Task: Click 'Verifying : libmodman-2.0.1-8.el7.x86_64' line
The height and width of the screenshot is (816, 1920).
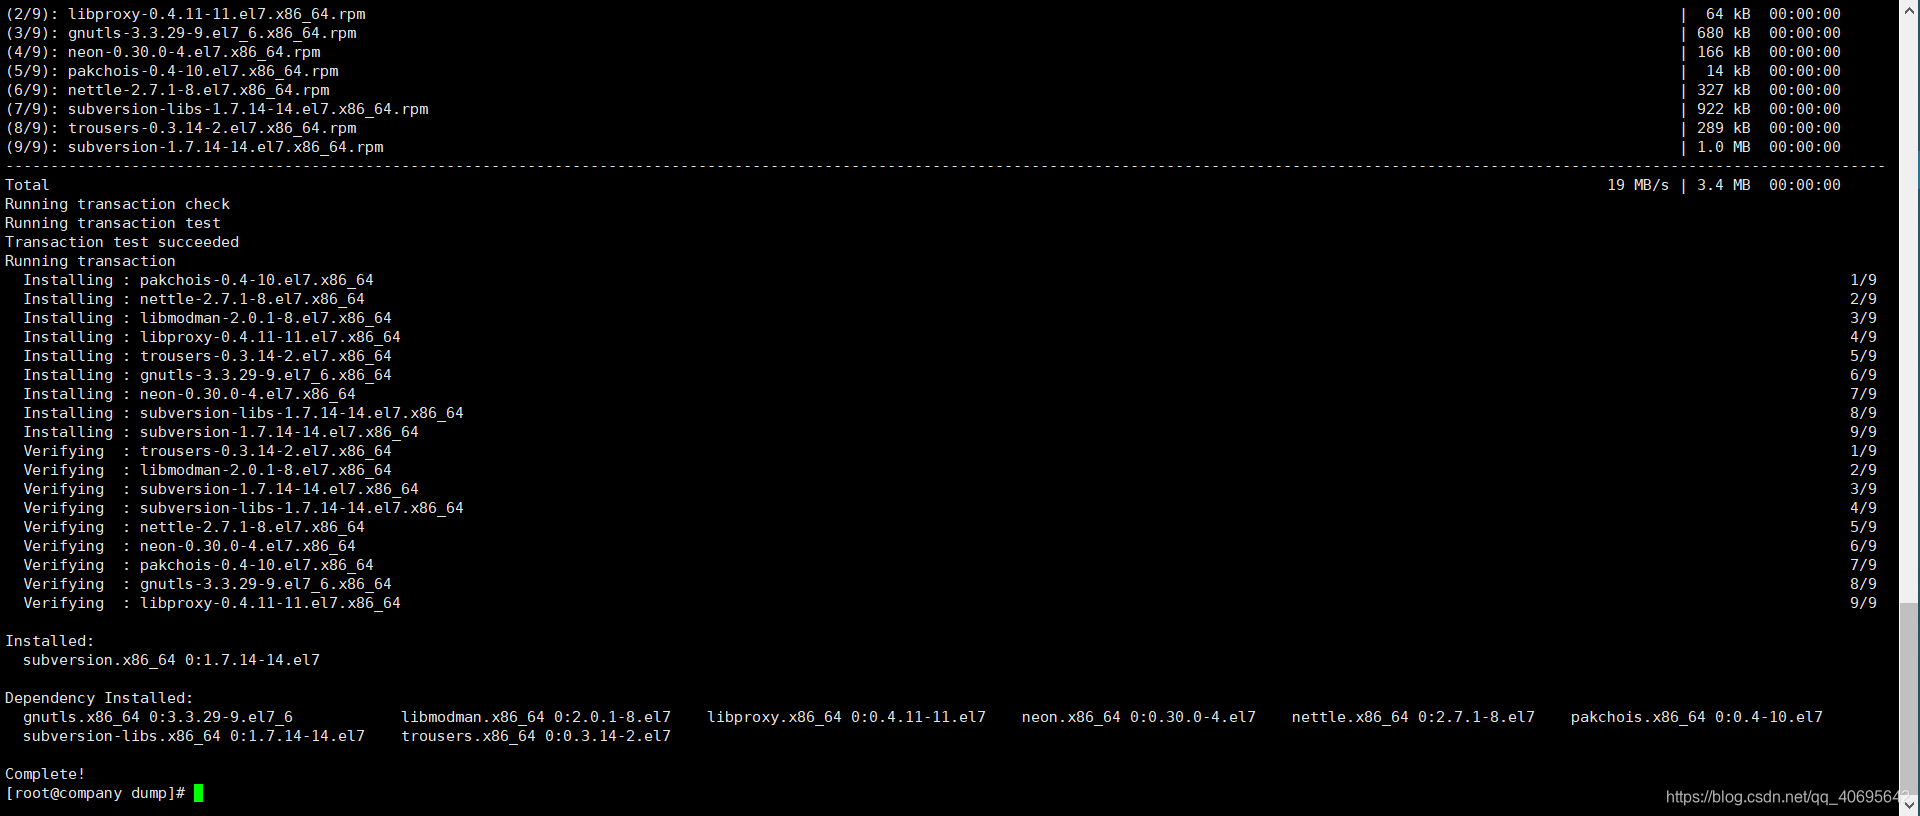Action: (207, 470)
